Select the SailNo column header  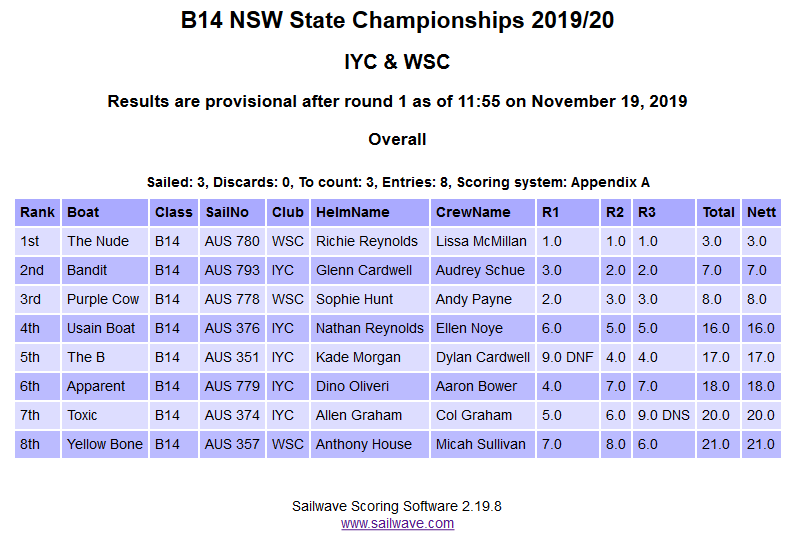click(233, 212)
